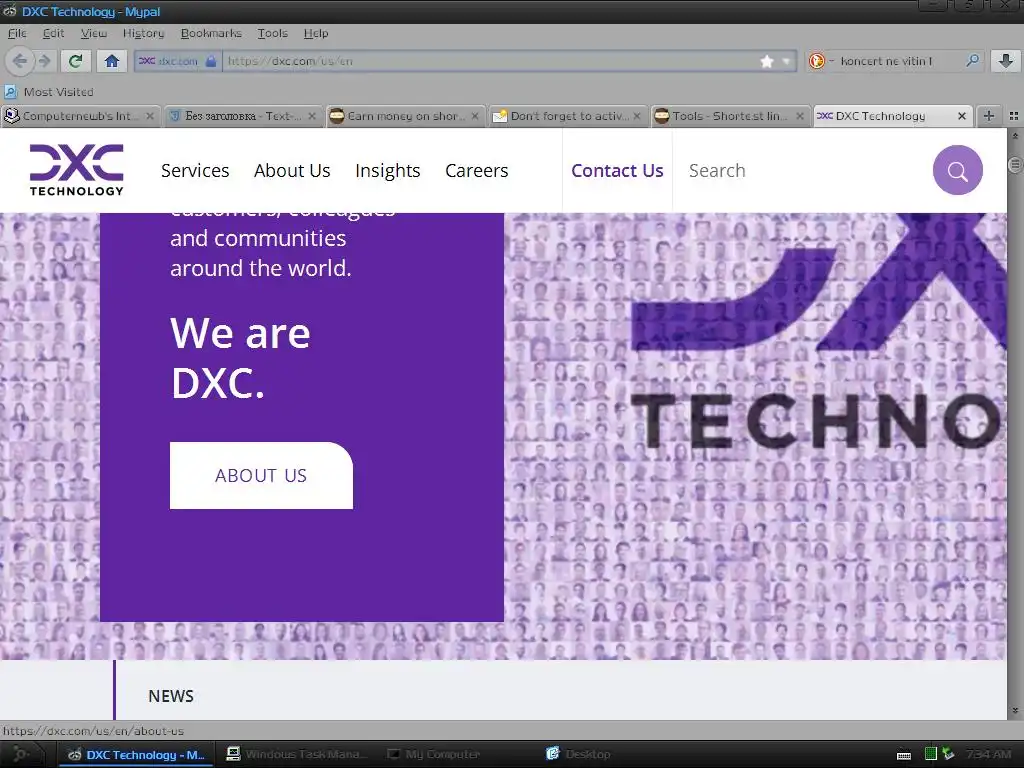Open the downloads arrow button
1024x768 pixels.
1006,61
